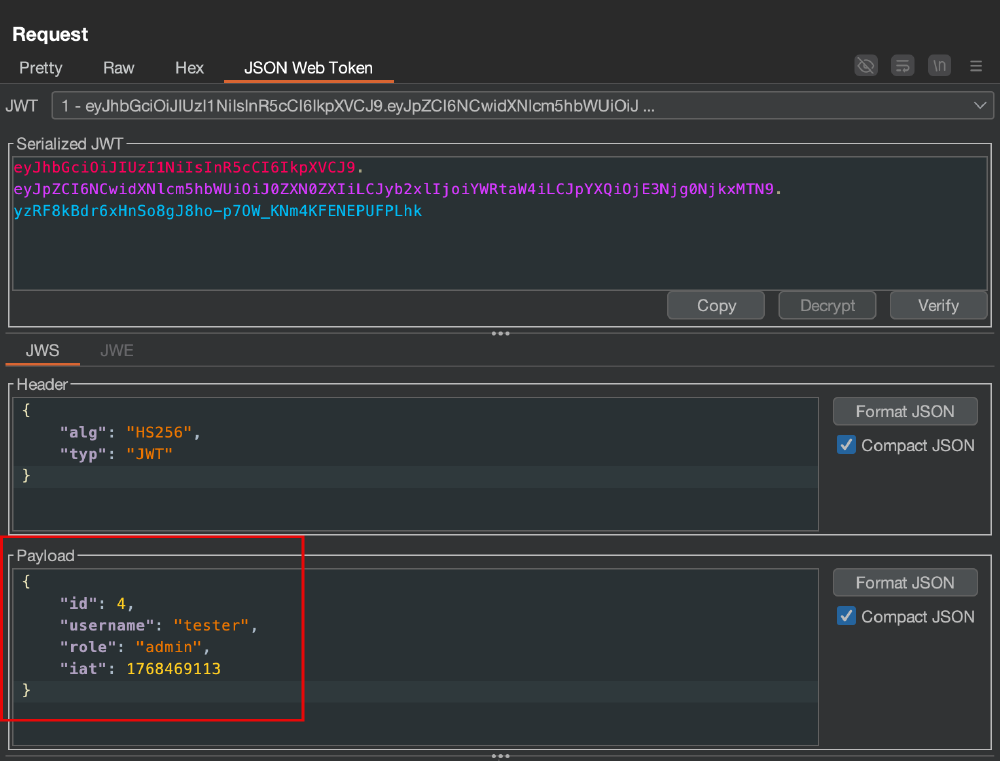Click the three-dot divider below Serialized JWT

tap(500, 333)
